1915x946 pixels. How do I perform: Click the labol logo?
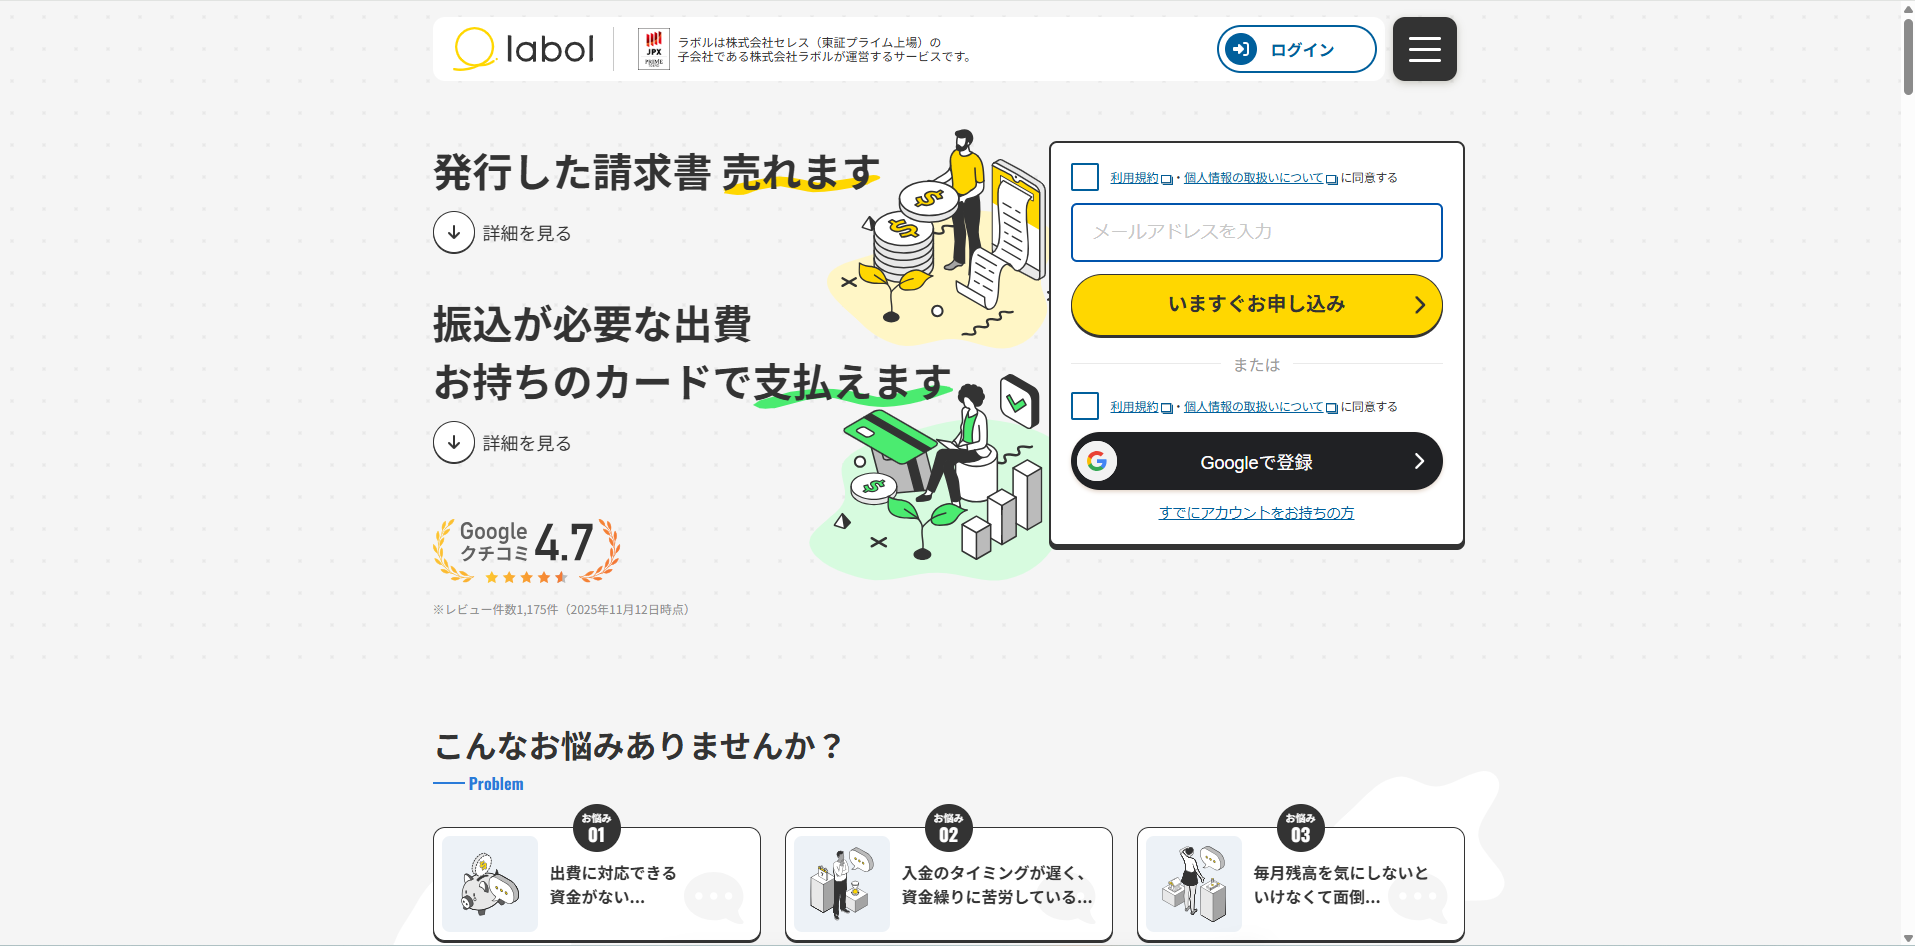[x=524, y=49]
